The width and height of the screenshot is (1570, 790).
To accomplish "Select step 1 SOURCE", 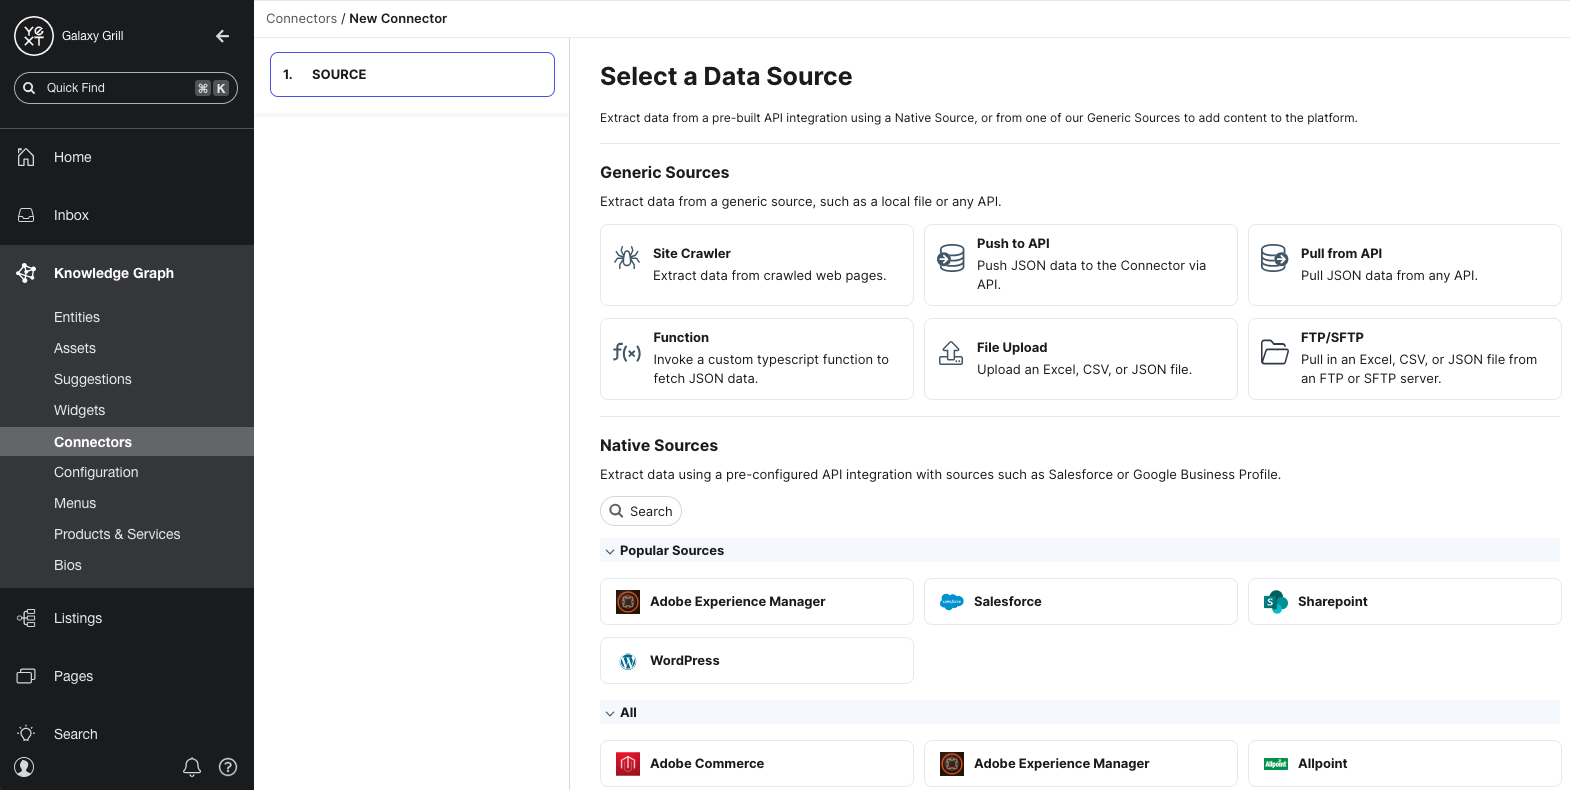I will point(412,74).
